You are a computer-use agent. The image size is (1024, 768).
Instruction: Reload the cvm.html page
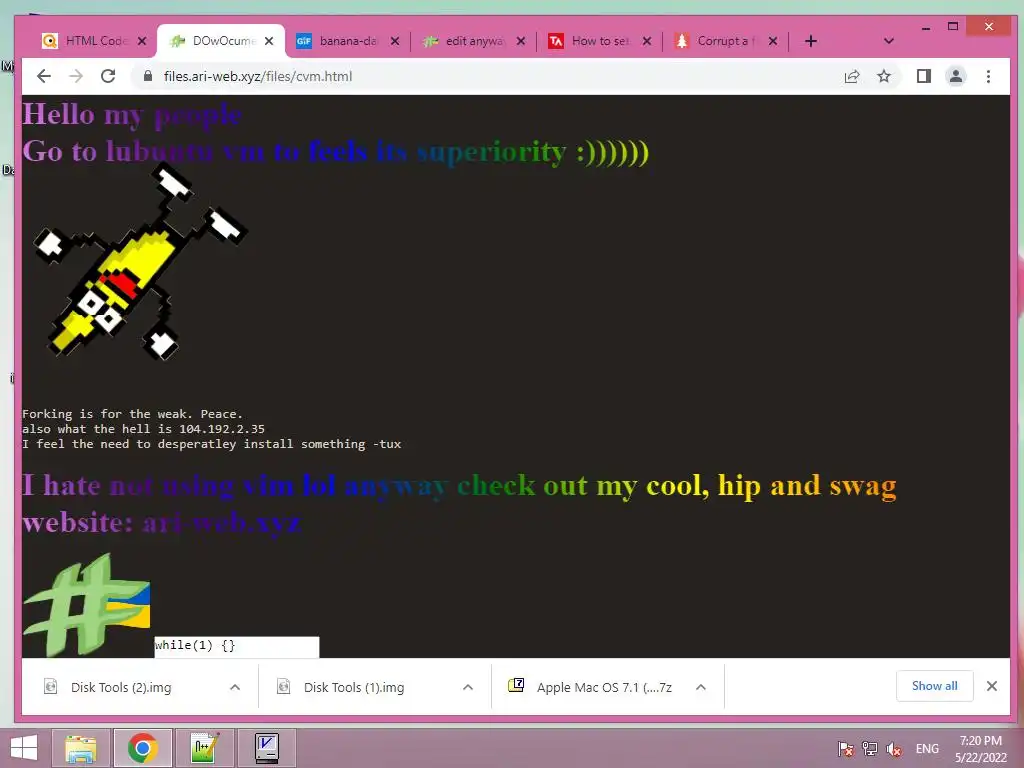point(108,76)
